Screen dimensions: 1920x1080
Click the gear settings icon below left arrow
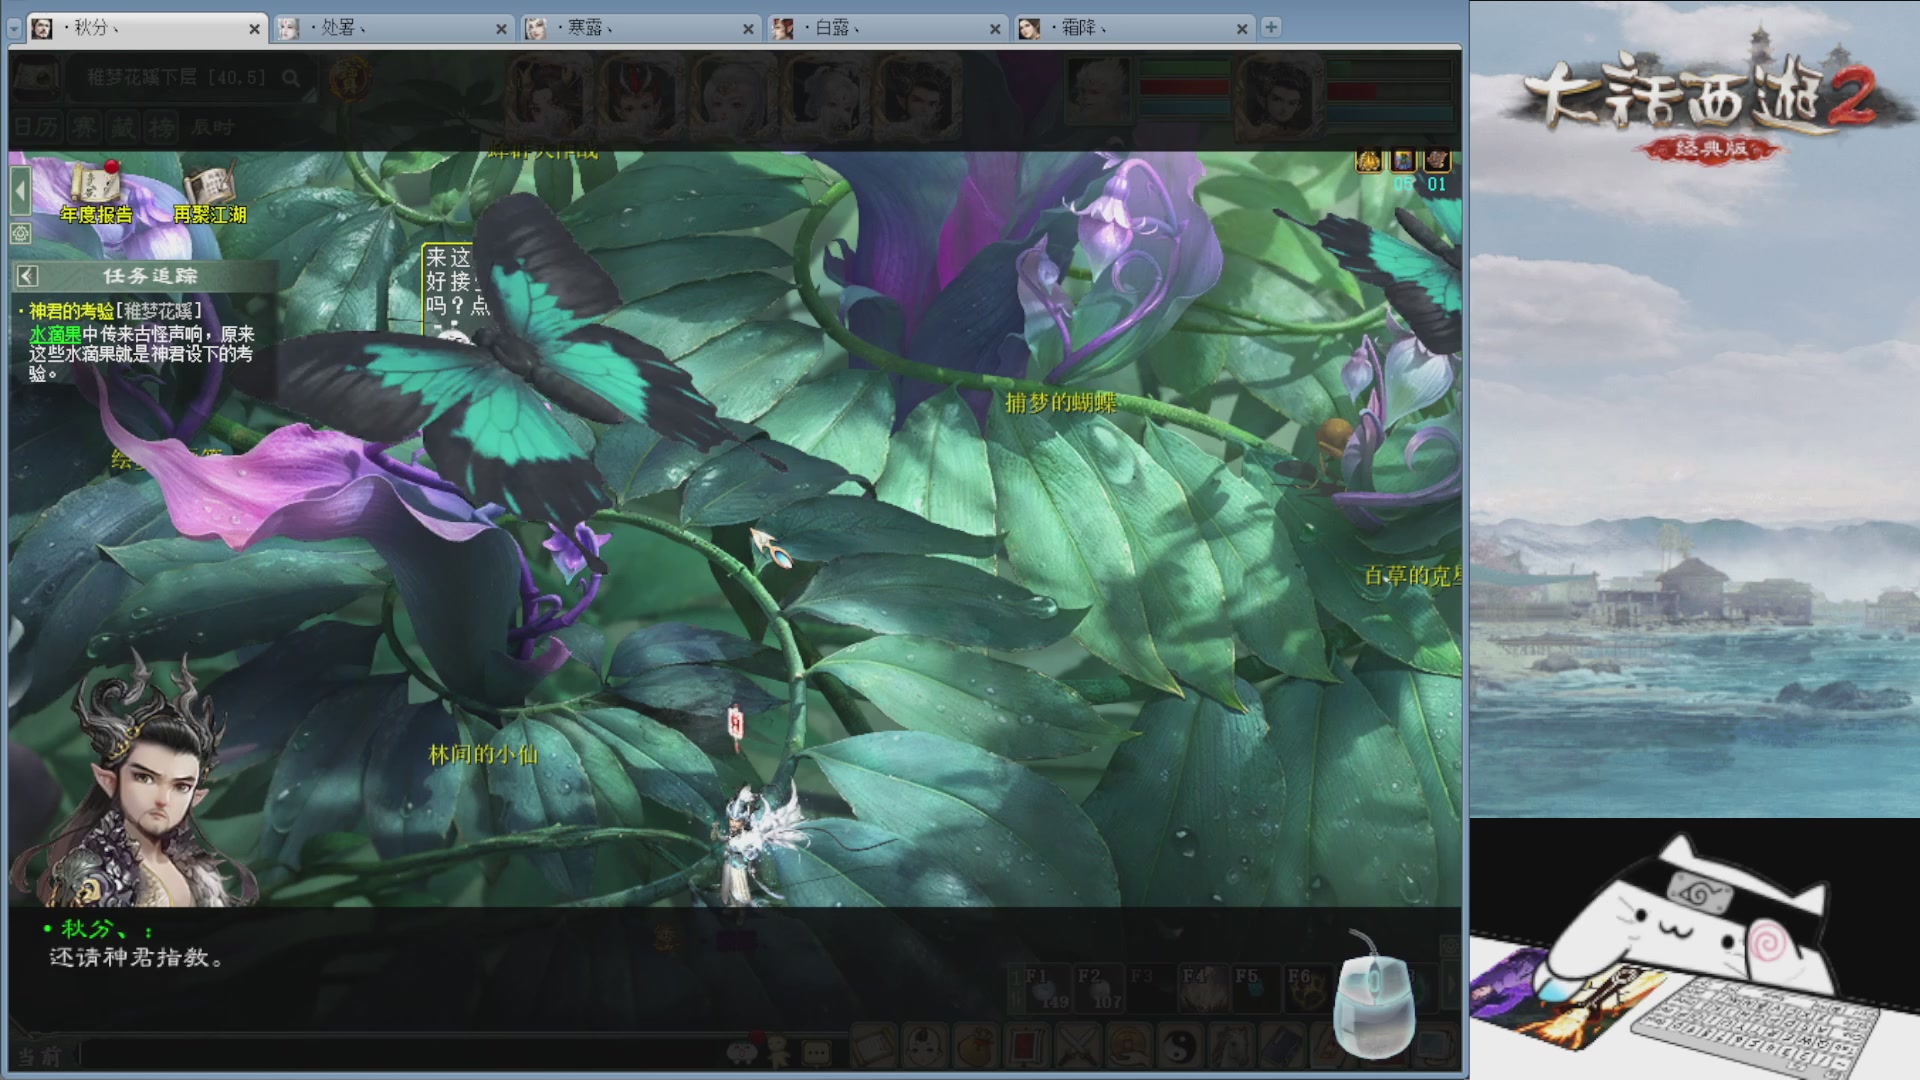pyautogui.click(x=20, y=234)
